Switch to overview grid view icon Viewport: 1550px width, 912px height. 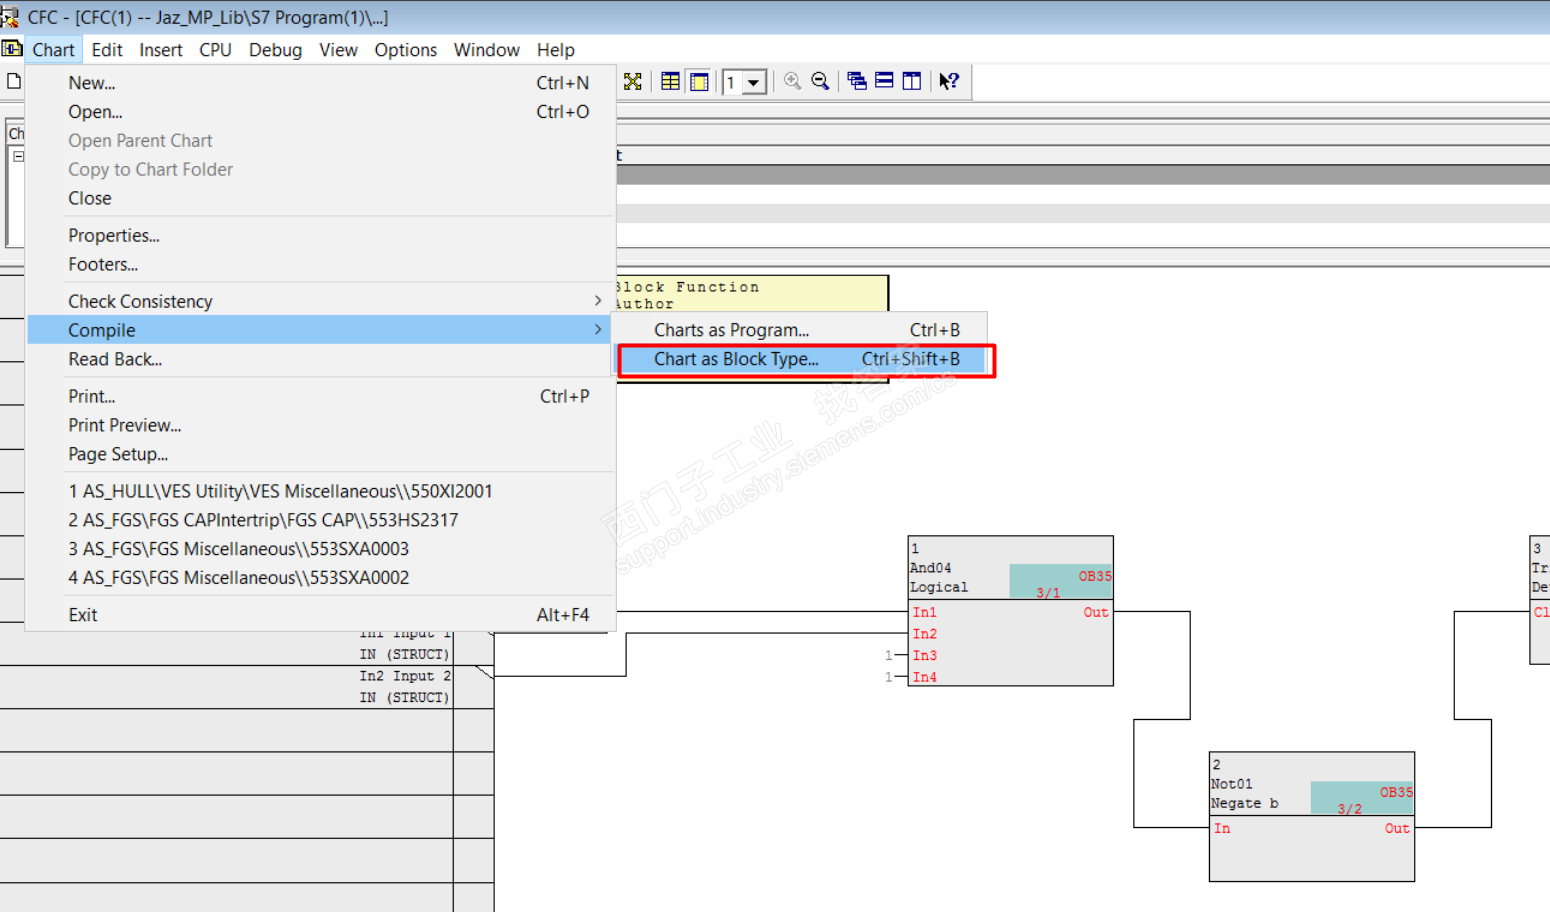click(670, 82)
